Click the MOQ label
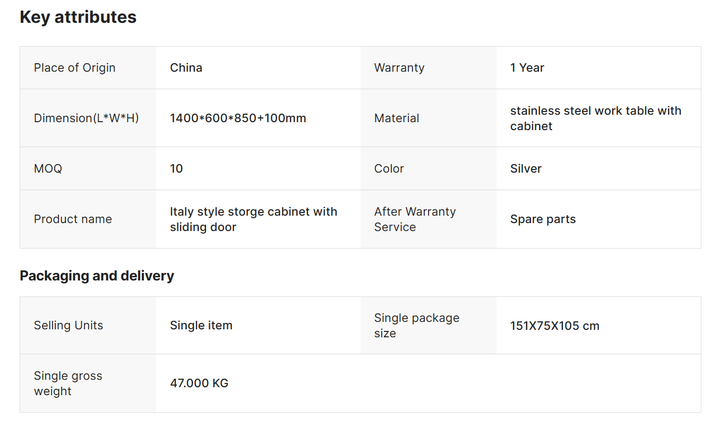Screen dimensions: 720x426 [x=48, y=169]
